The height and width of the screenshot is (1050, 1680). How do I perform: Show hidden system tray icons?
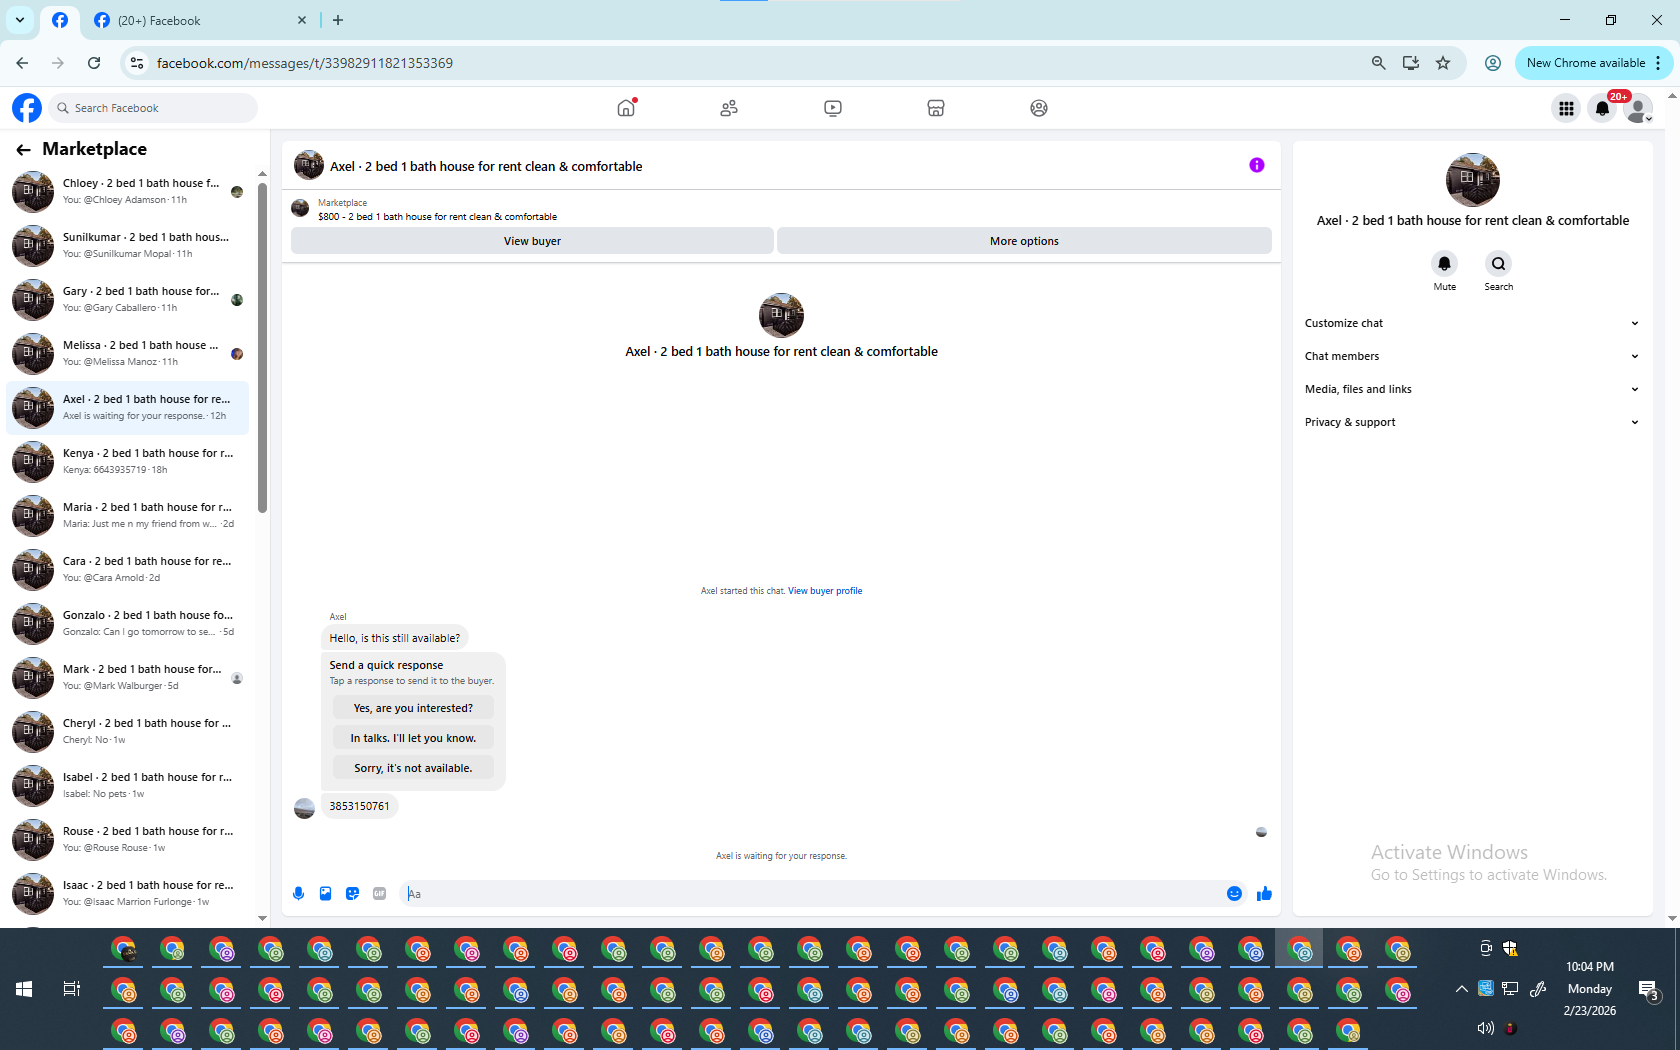tap(1461, 989)
